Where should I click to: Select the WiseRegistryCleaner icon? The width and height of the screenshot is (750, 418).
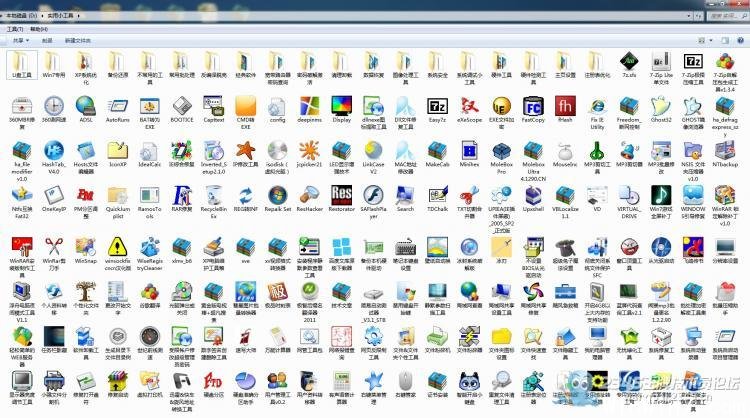pyautogui.click(x=150, y=247)
